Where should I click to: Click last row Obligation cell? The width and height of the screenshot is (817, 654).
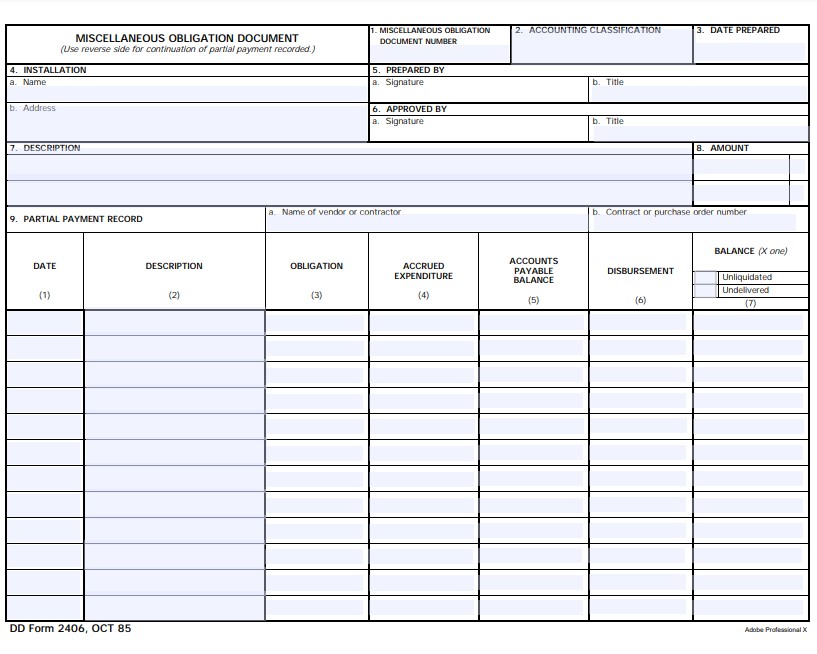pyautogui.click(x=316, y=607)
